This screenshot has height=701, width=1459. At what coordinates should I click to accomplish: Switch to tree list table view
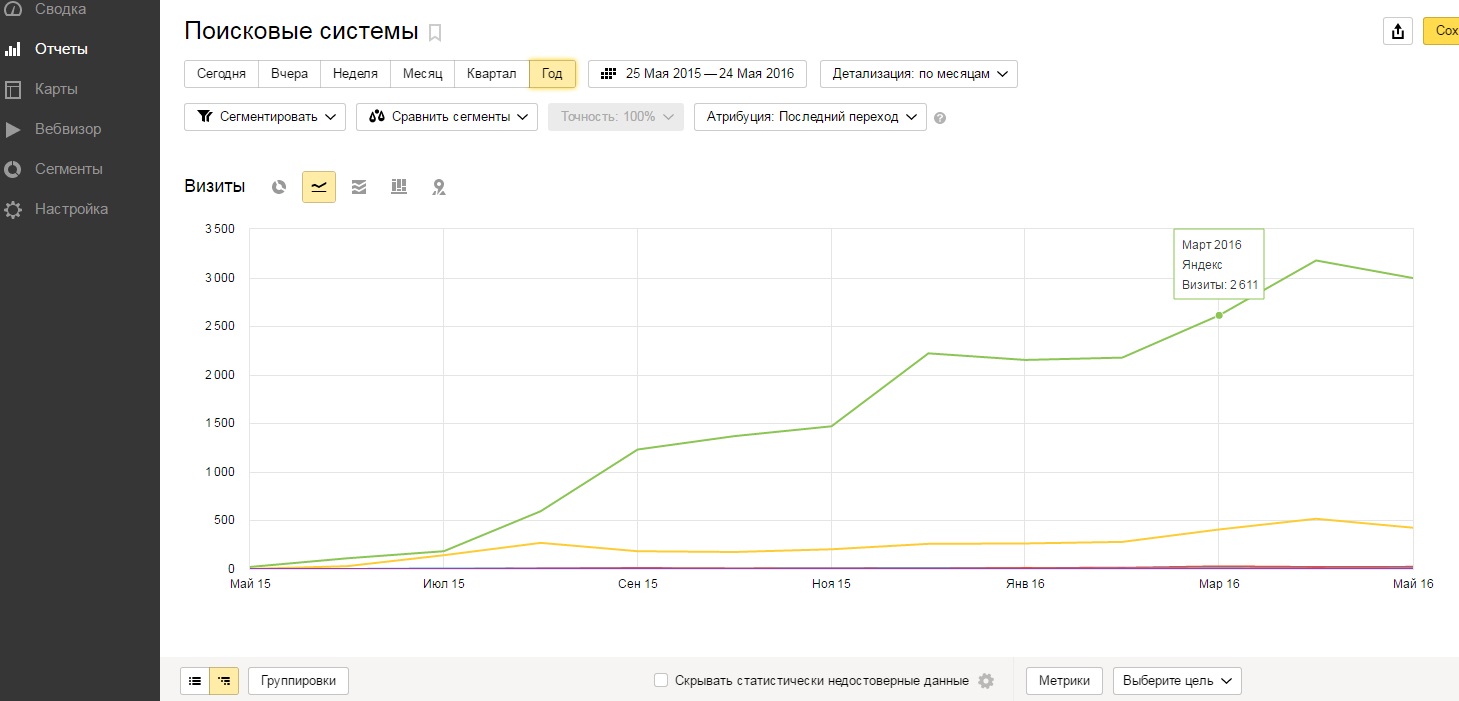224,681
